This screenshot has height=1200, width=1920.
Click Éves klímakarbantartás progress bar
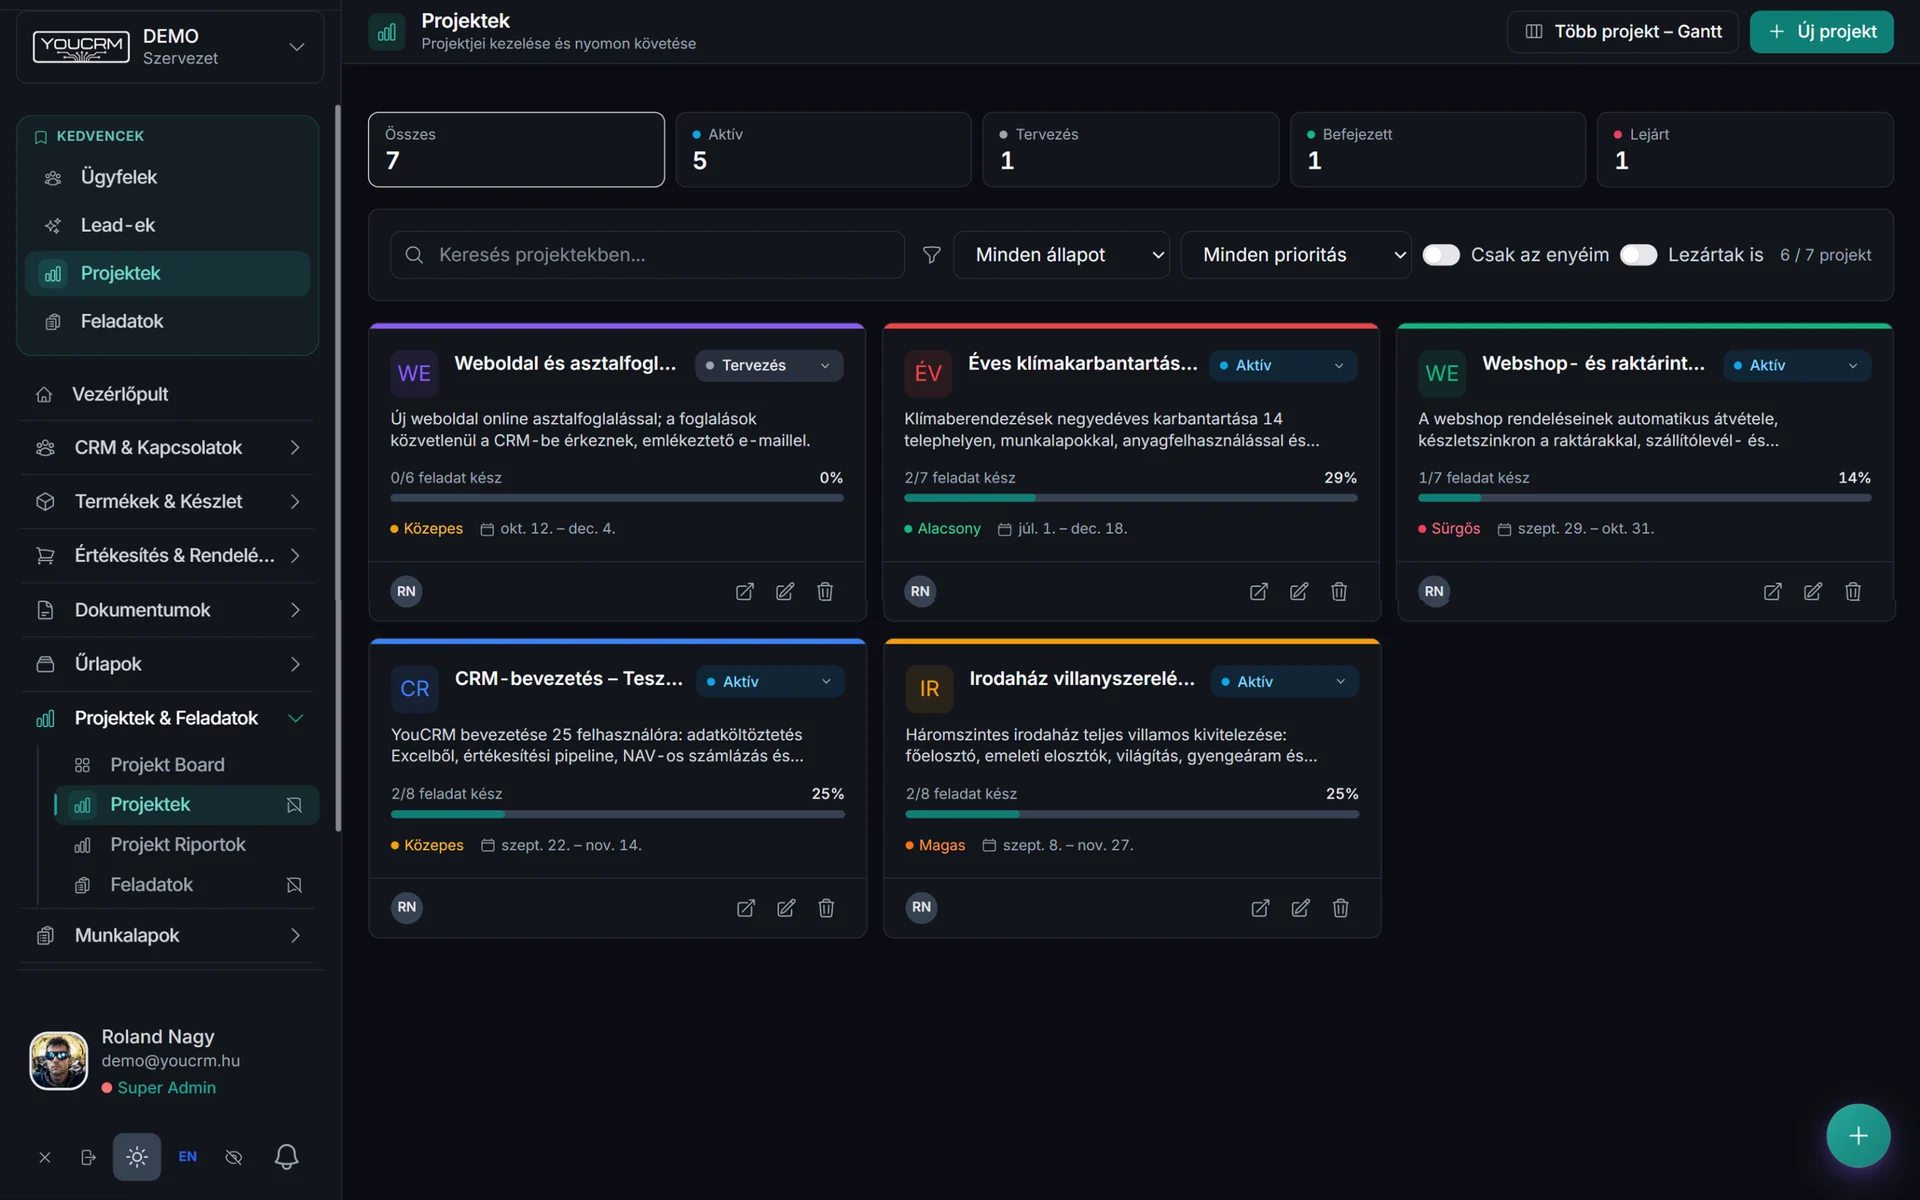click(x=1130, y=498)
